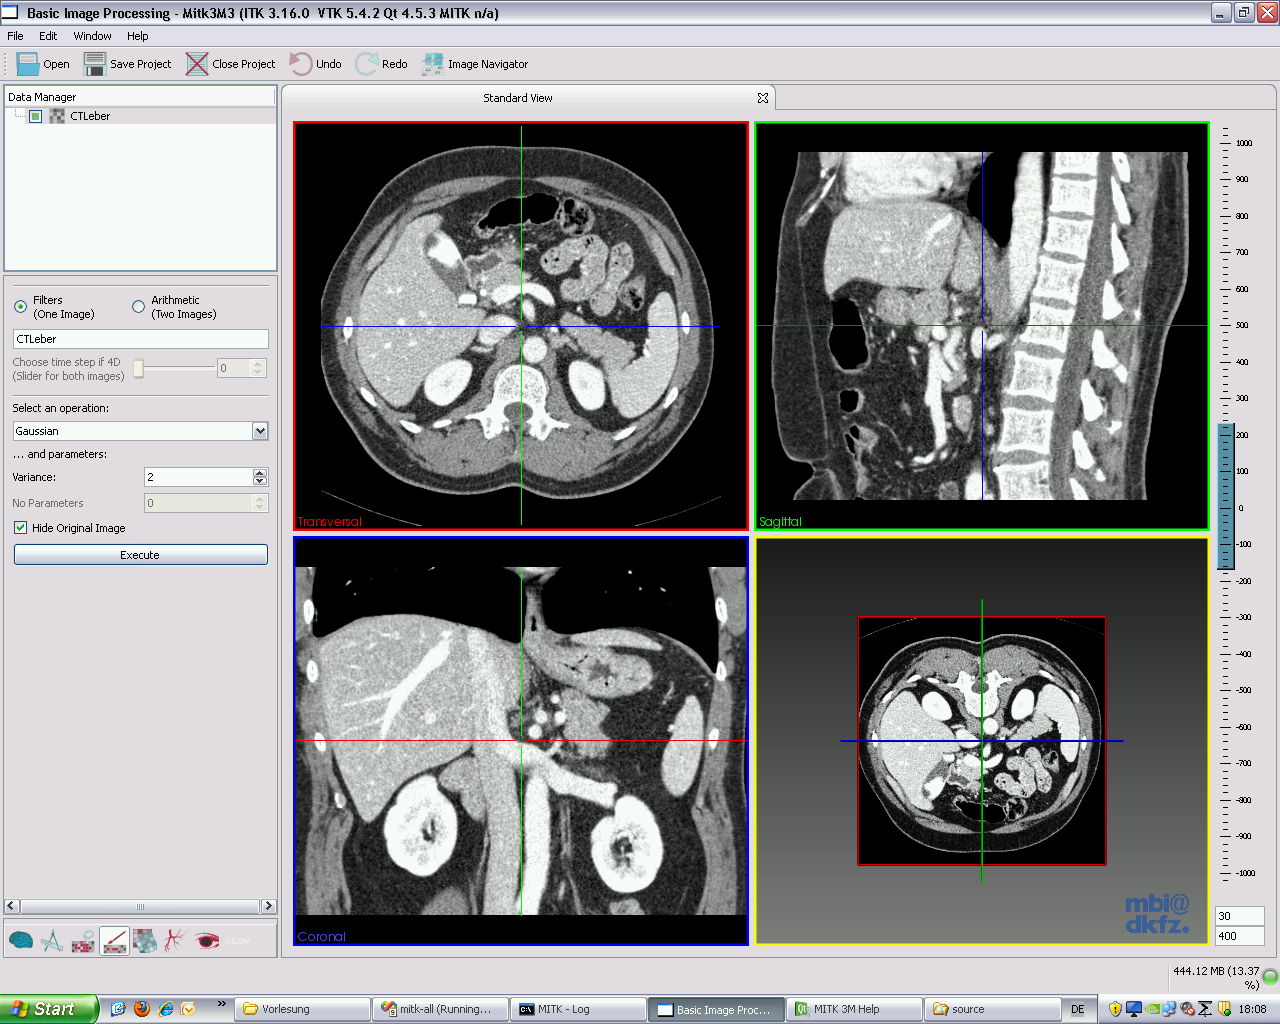Open the Edit menu
The image size is (1280, 1024).
pos(48,36)
